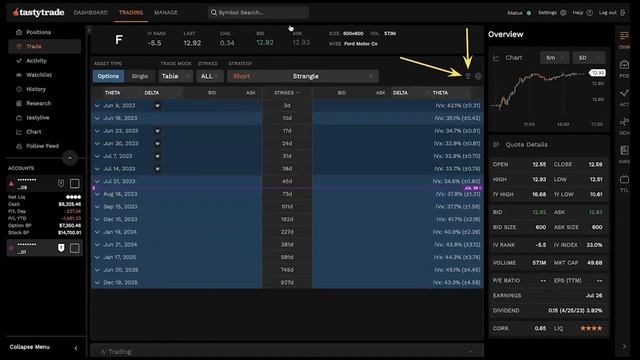Open the Order Chains (OCH) side tab
This screenshot has height=360, width=640.
624,127
